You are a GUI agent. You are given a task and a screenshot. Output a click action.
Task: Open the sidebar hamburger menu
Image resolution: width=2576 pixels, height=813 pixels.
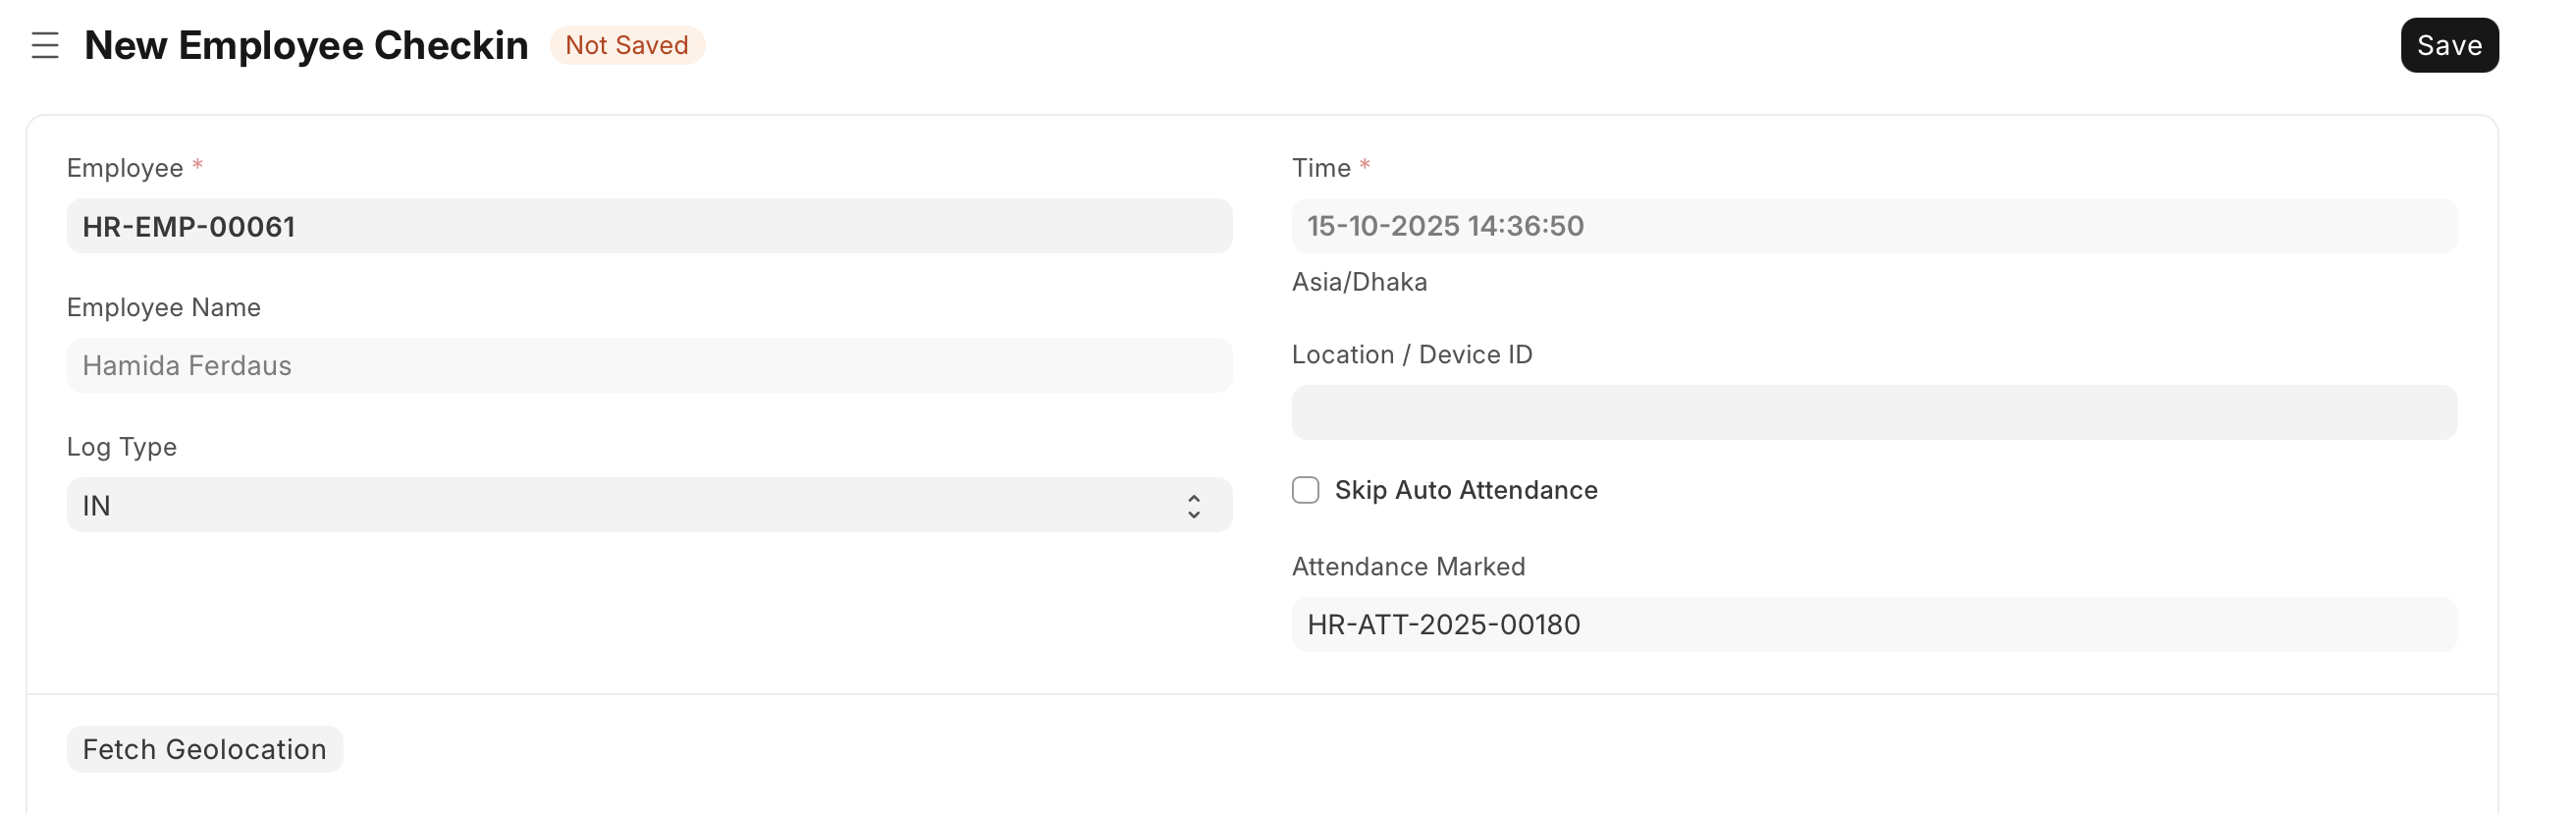point(45,46)
